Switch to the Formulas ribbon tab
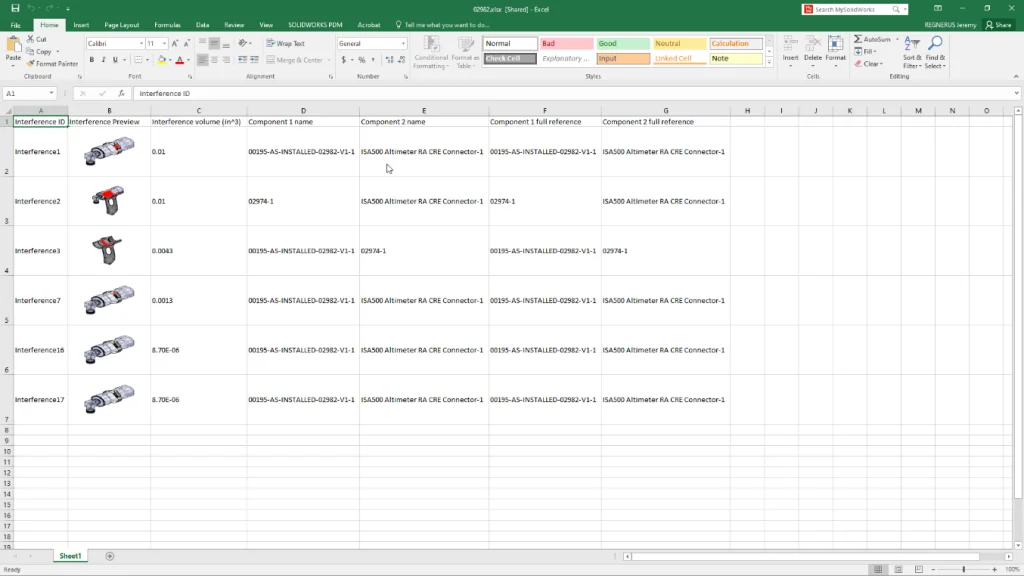1024x576 pixels. click(167, 24)
